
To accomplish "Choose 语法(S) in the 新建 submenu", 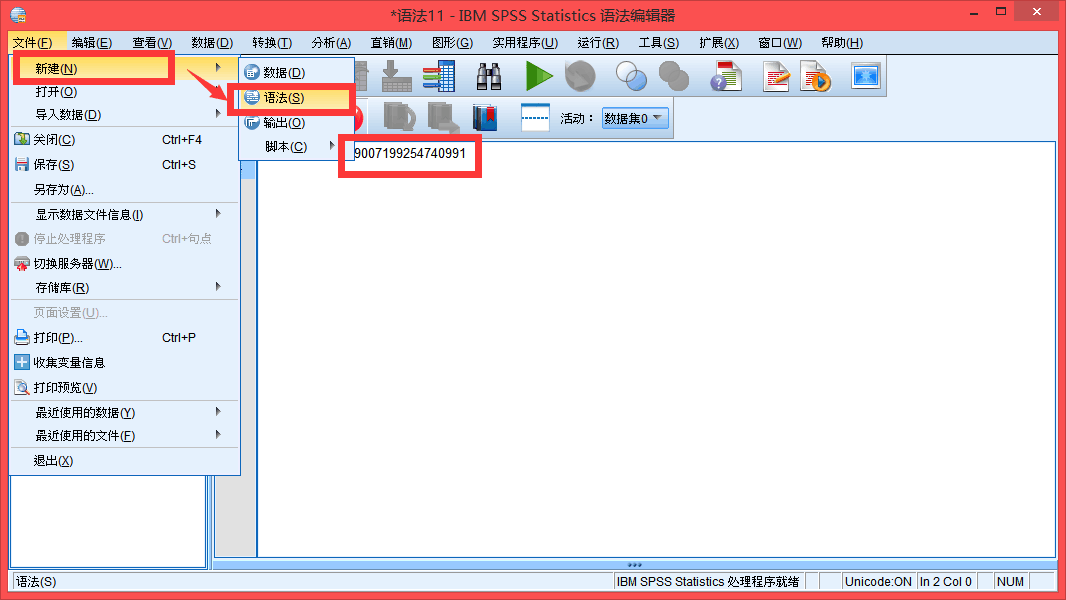I will (296, 98).
